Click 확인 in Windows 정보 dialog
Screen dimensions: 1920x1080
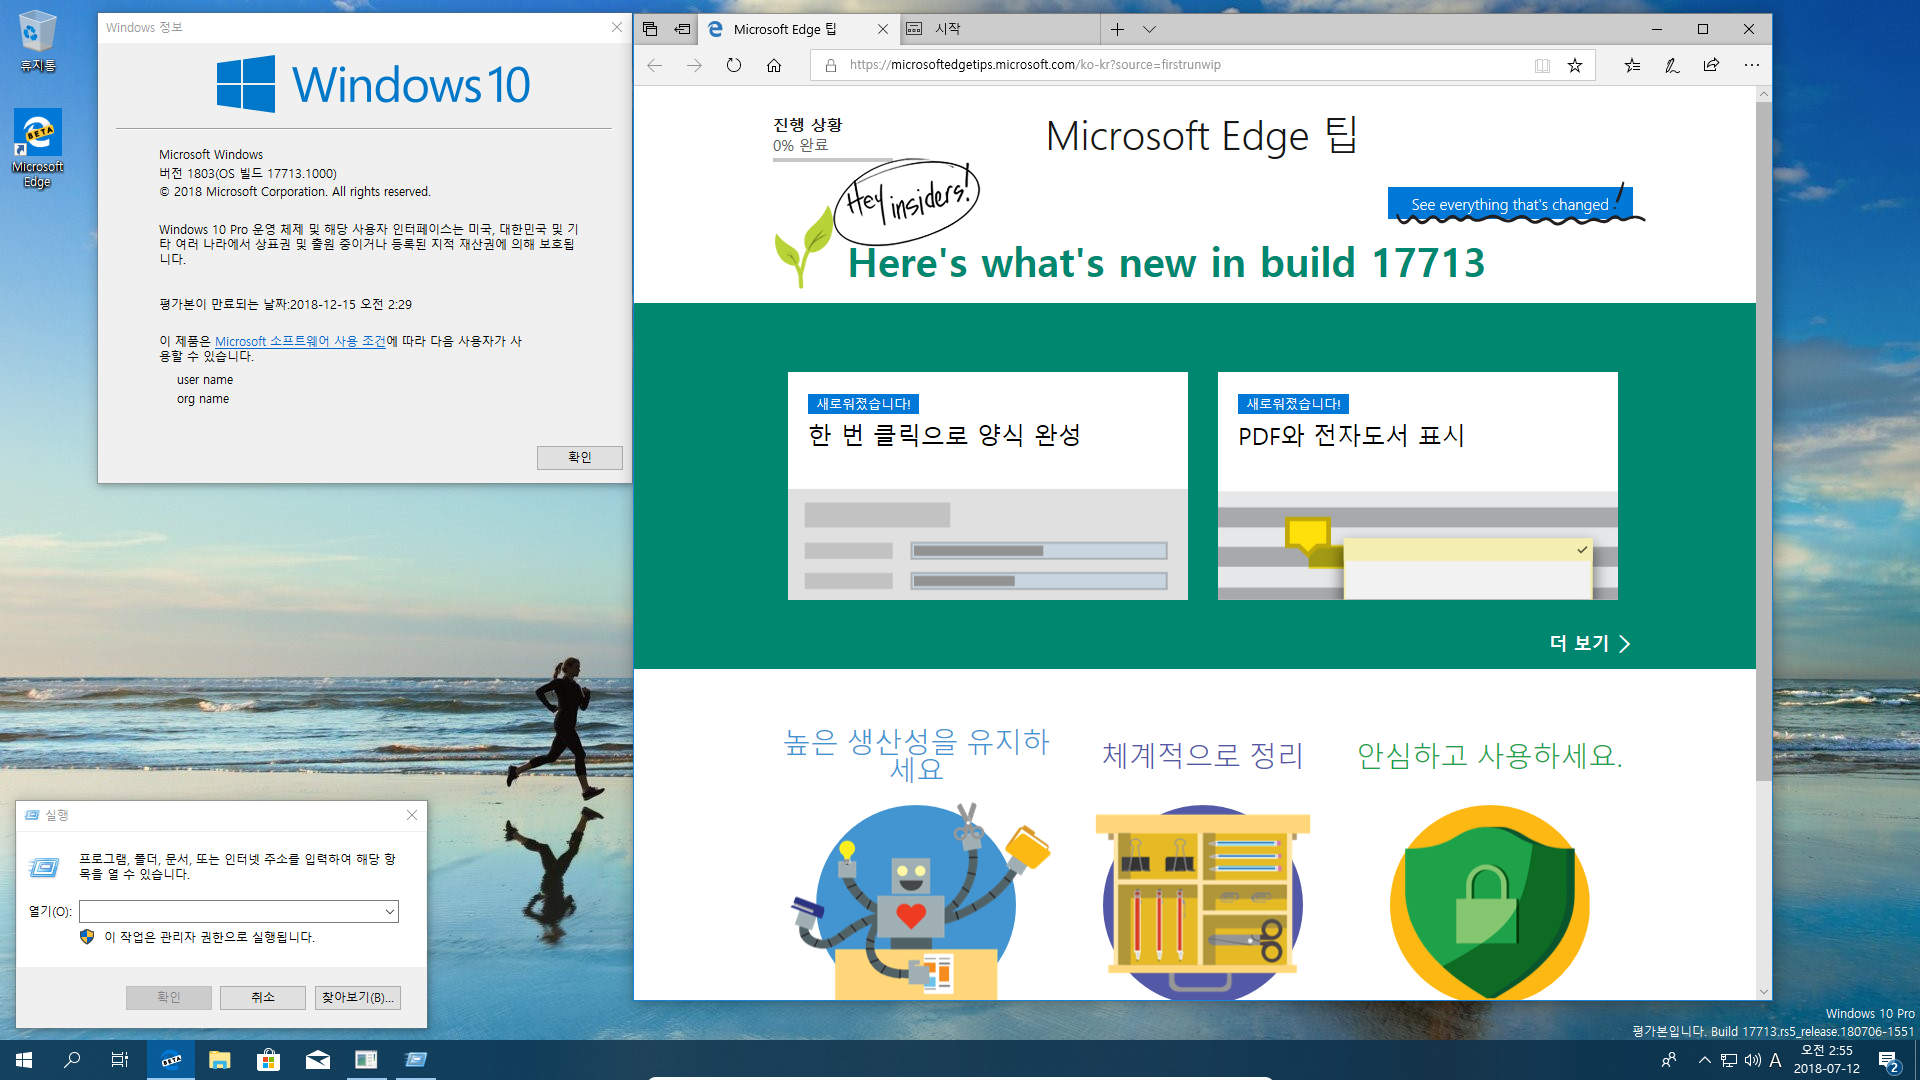pos(580,457)
